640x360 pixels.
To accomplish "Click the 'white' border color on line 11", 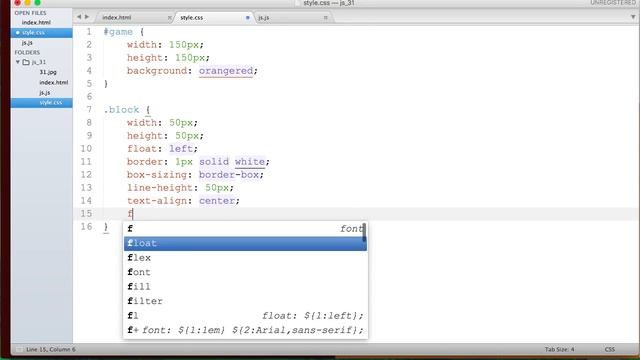I will coord(249,162).
